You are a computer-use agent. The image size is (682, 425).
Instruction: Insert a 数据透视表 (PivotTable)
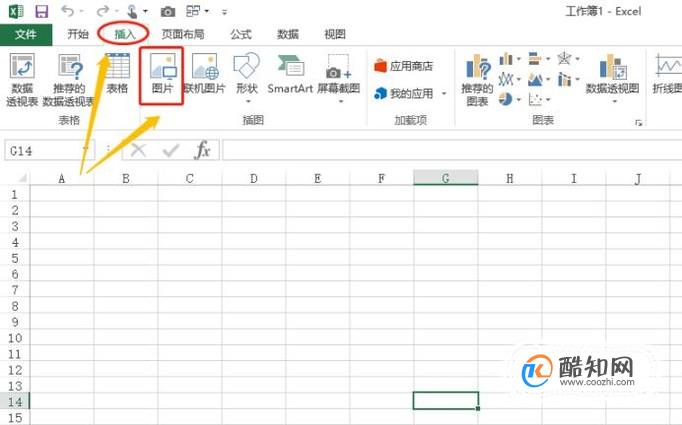tap(22, 80)
